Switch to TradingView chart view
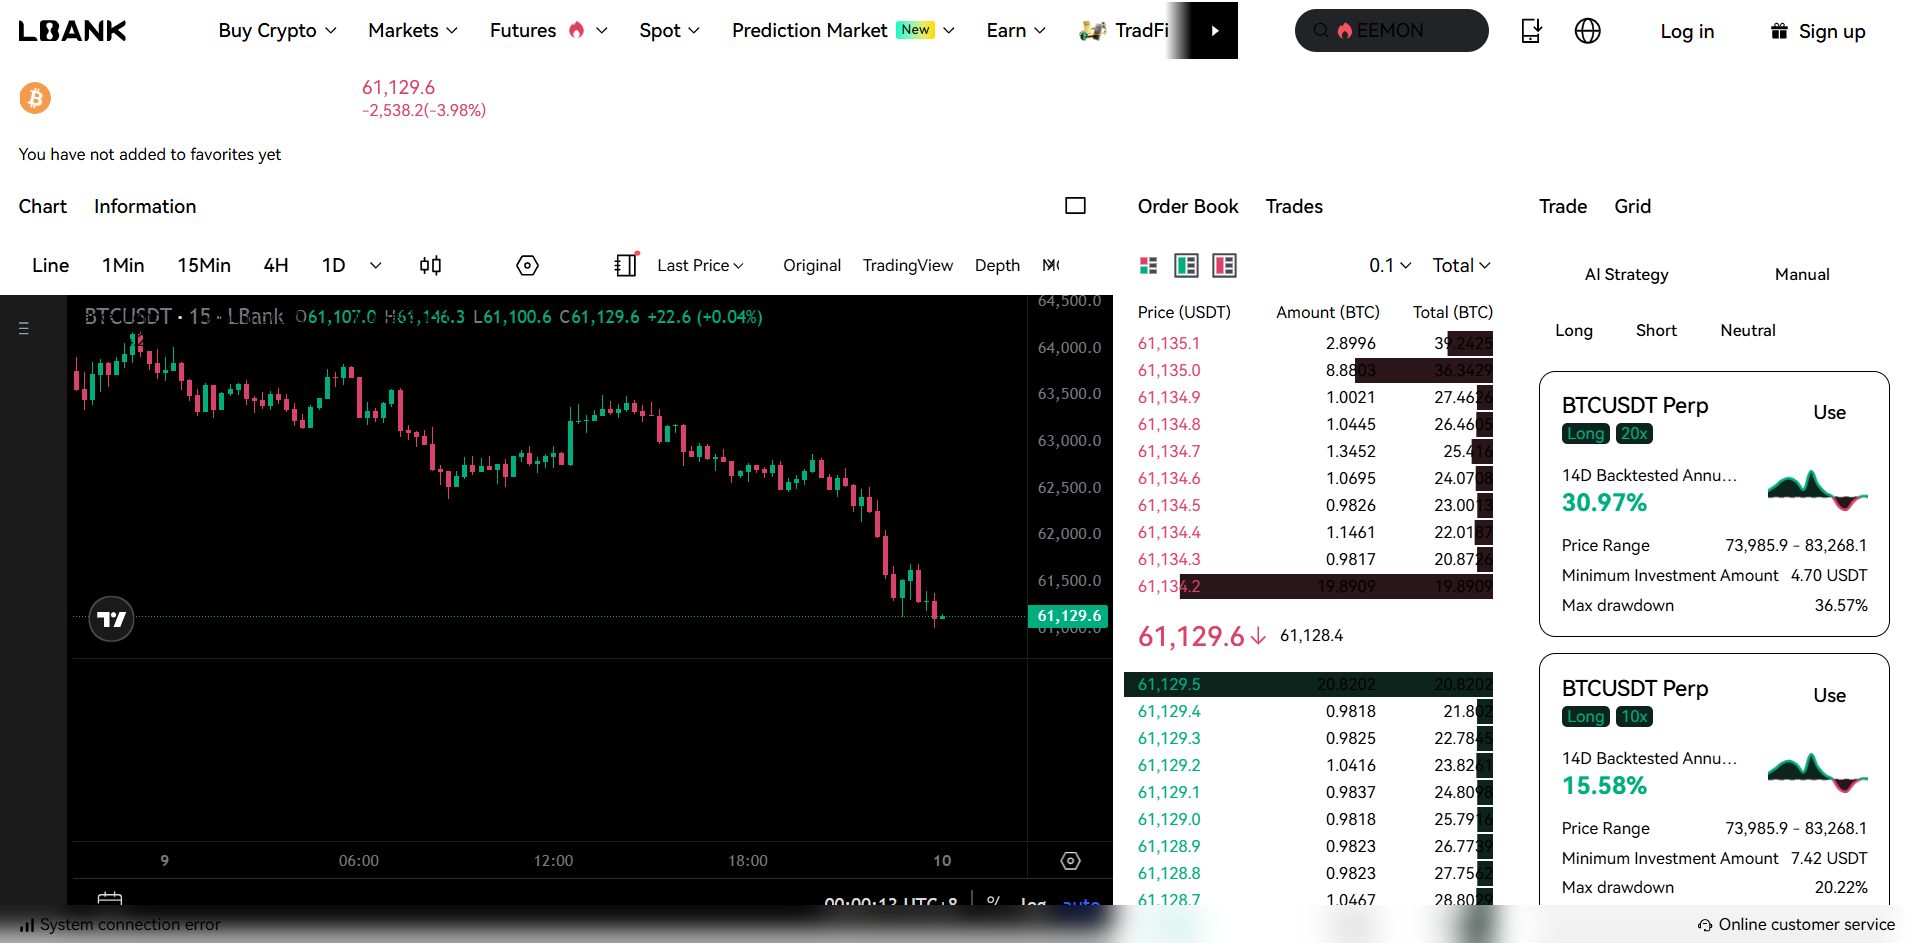This screenshot has width=1905, height=943. tap(908, 265)
